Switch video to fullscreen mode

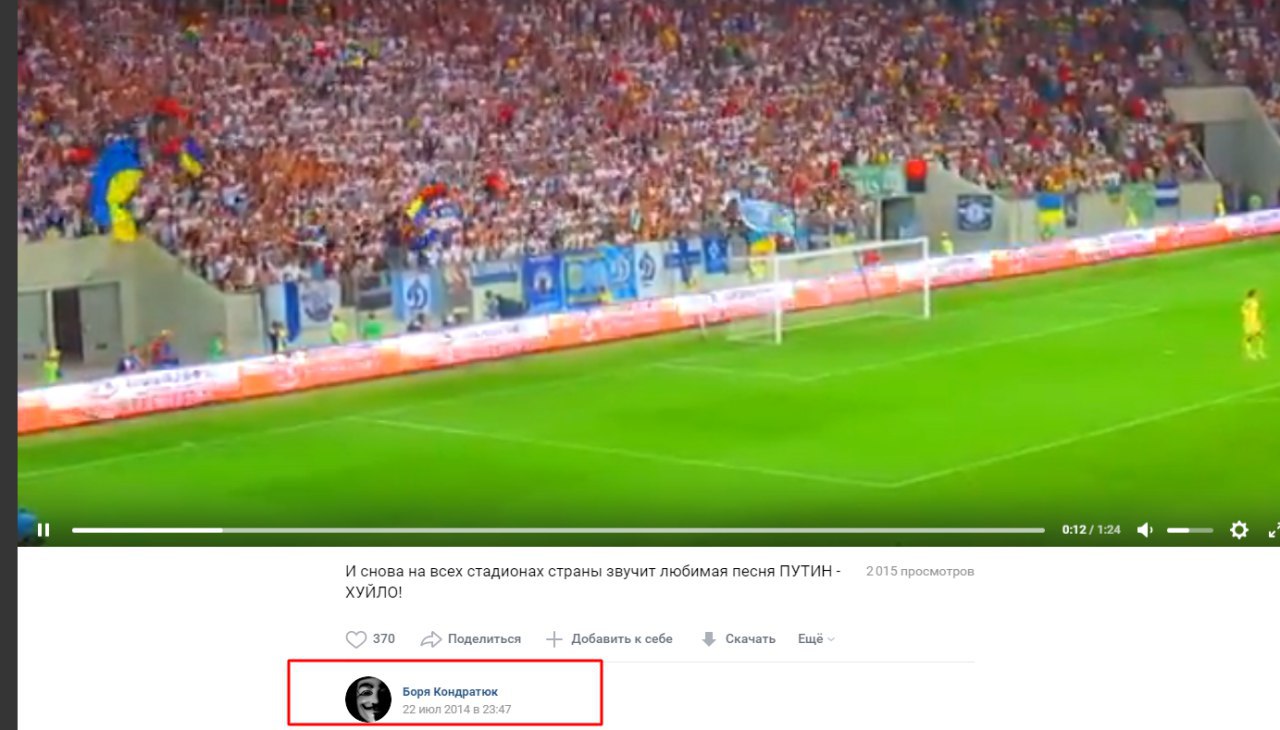click(1274, 530)
